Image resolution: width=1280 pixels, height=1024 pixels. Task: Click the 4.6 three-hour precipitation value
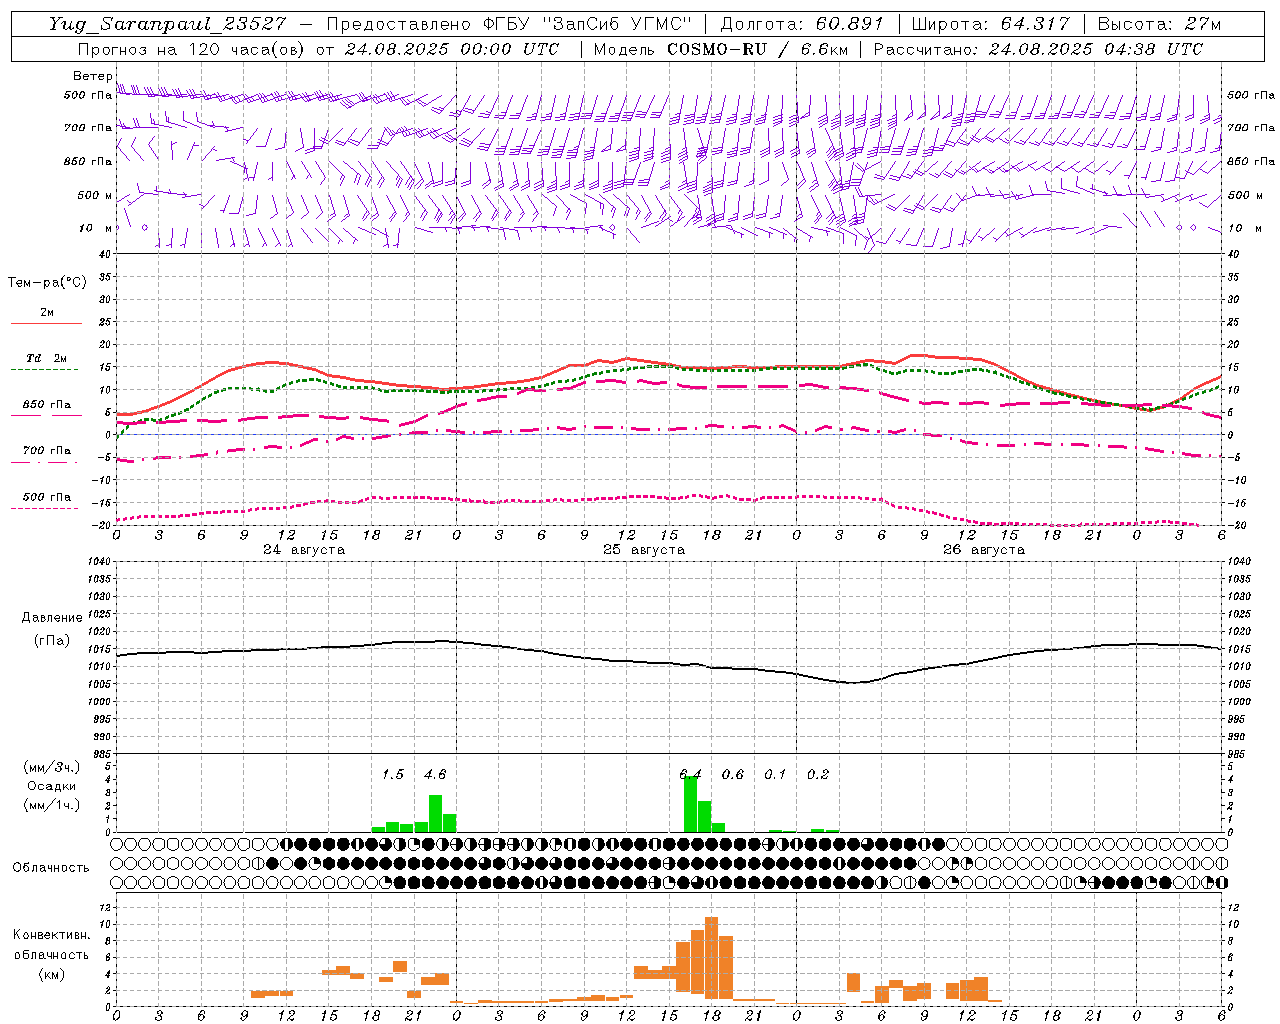tap(435, 774)
